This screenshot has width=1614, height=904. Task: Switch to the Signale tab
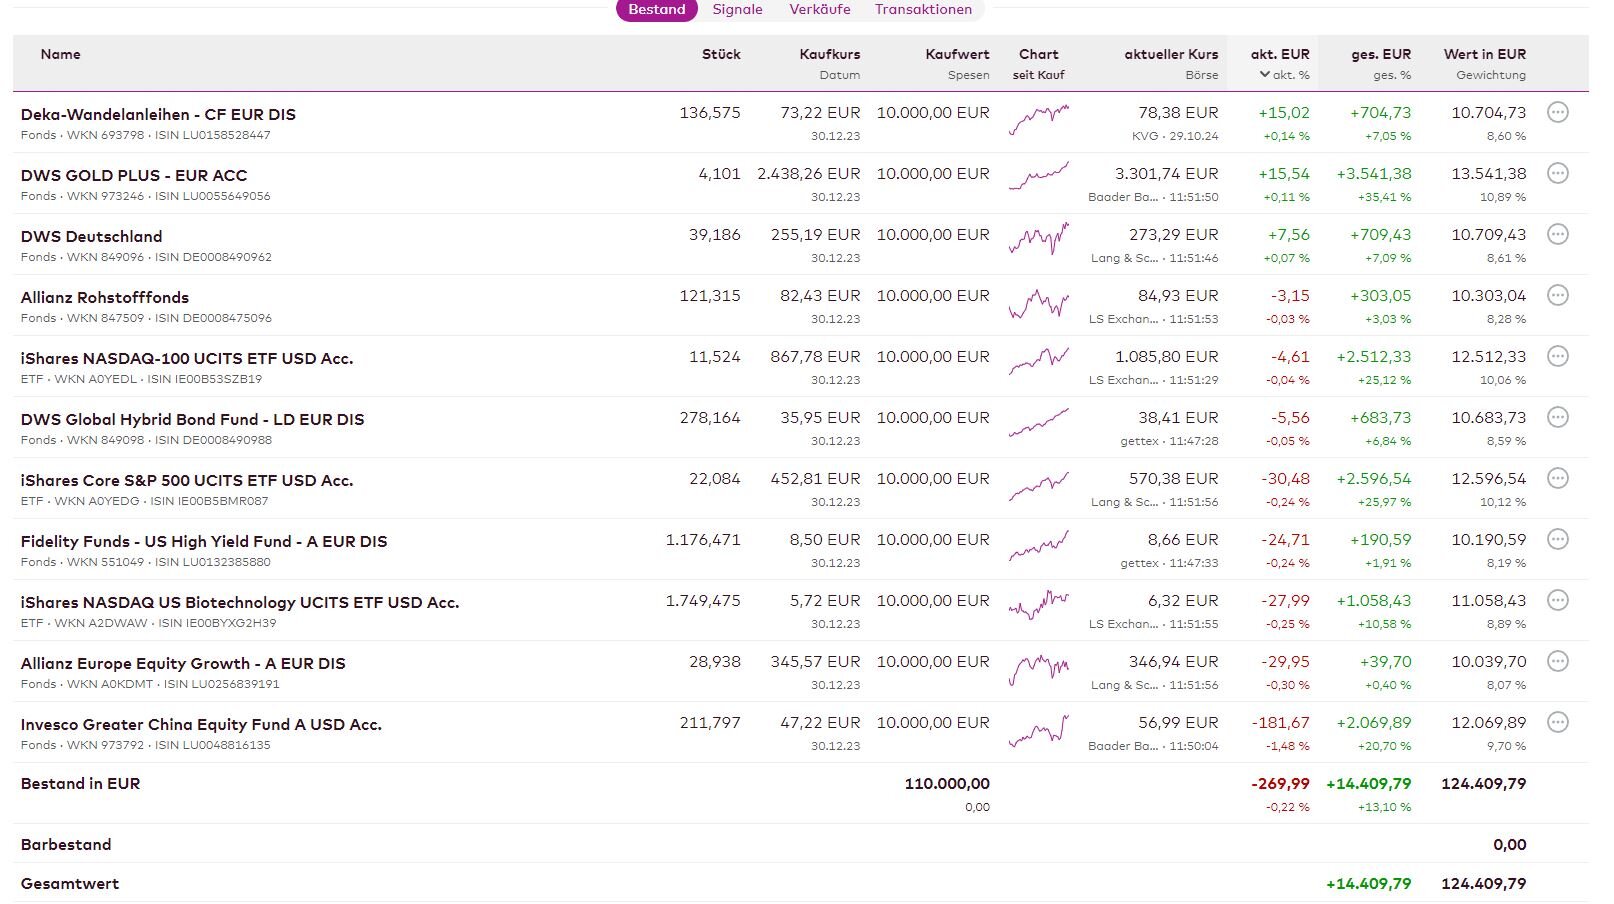737,10
